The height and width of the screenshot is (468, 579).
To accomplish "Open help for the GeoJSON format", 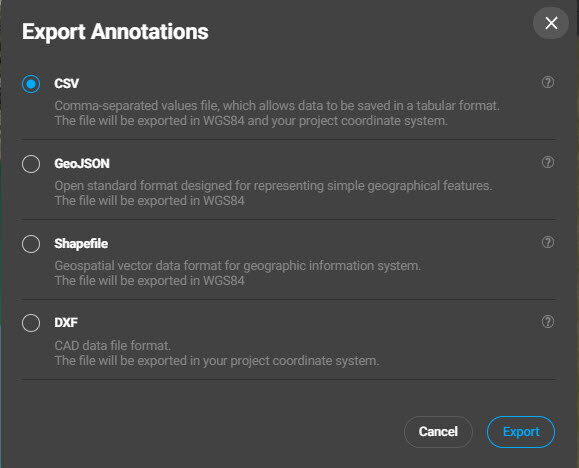I will coord(548,162).
